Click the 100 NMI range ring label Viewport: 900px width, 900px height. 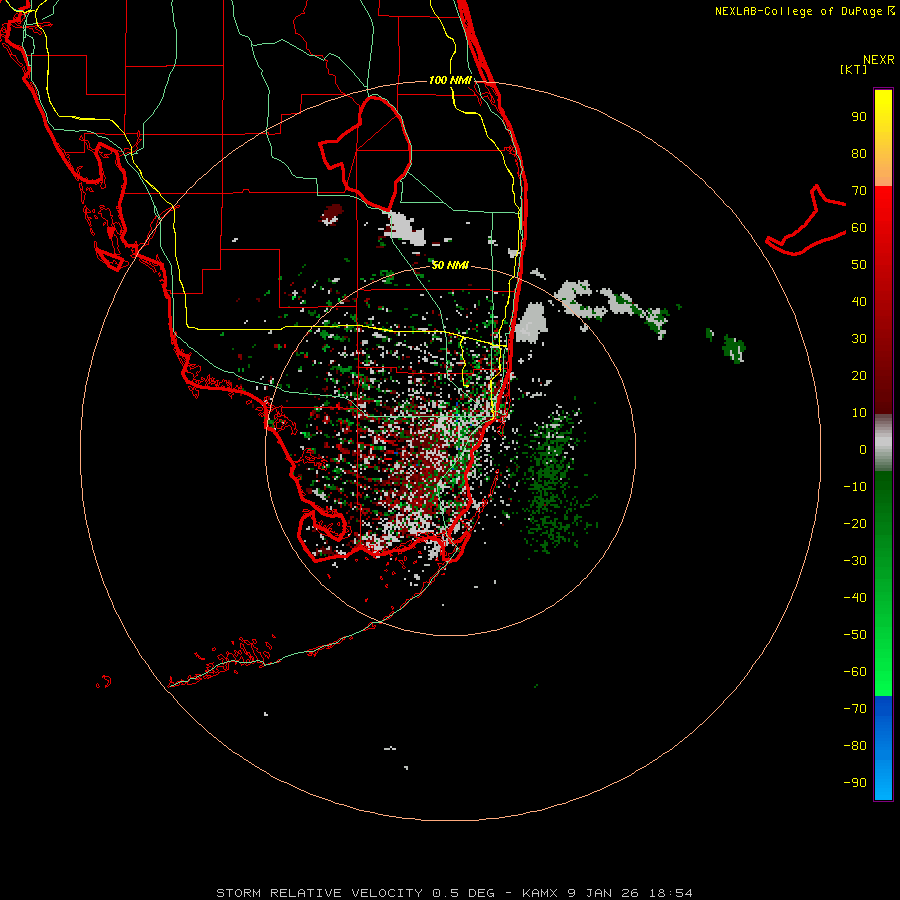[x=450, y=80]
